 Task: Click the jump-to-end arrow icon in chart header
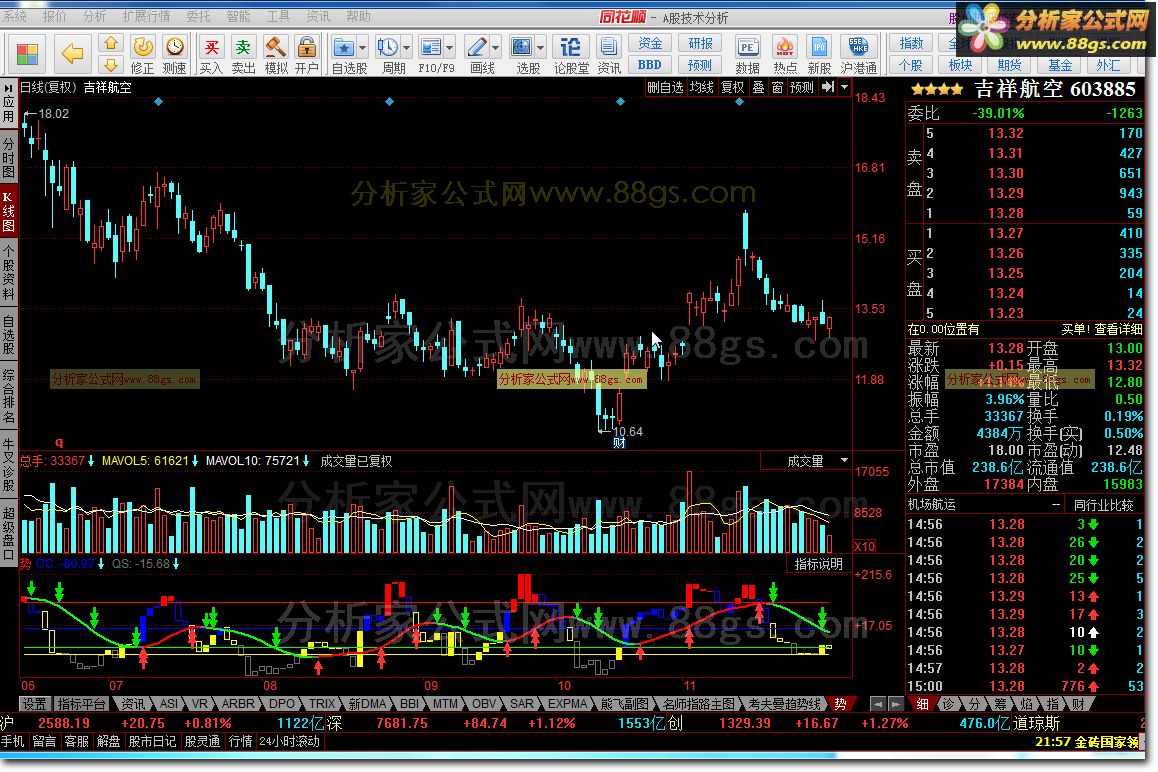point(828,87)
